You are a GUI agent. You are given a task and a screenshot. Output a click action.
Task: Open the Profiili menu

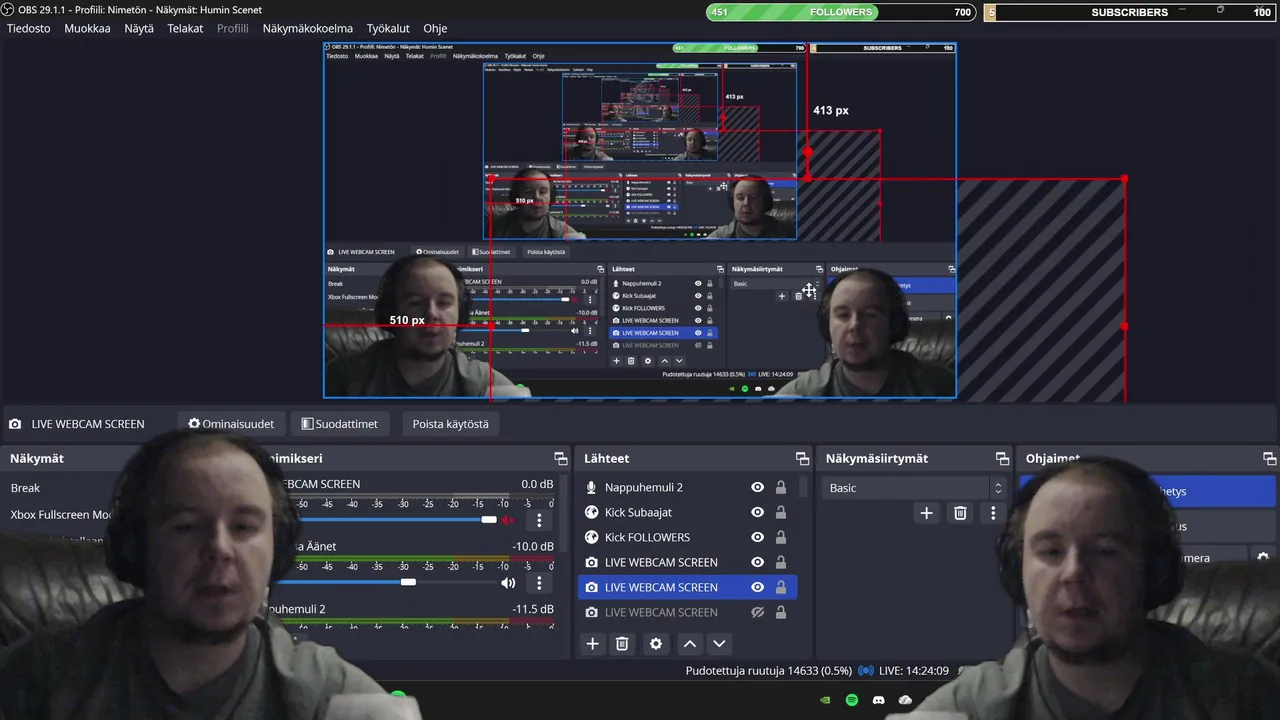[x=233, y=28]
